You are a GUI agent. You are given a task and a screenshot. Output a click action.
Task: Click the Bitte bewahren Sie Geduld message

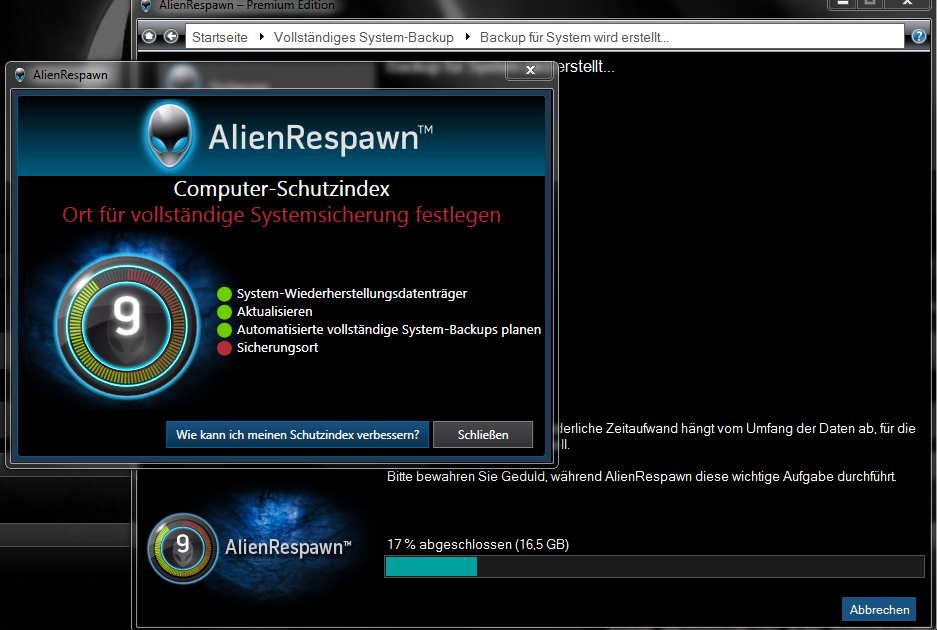pyautogui.click(x=642, y=476)
